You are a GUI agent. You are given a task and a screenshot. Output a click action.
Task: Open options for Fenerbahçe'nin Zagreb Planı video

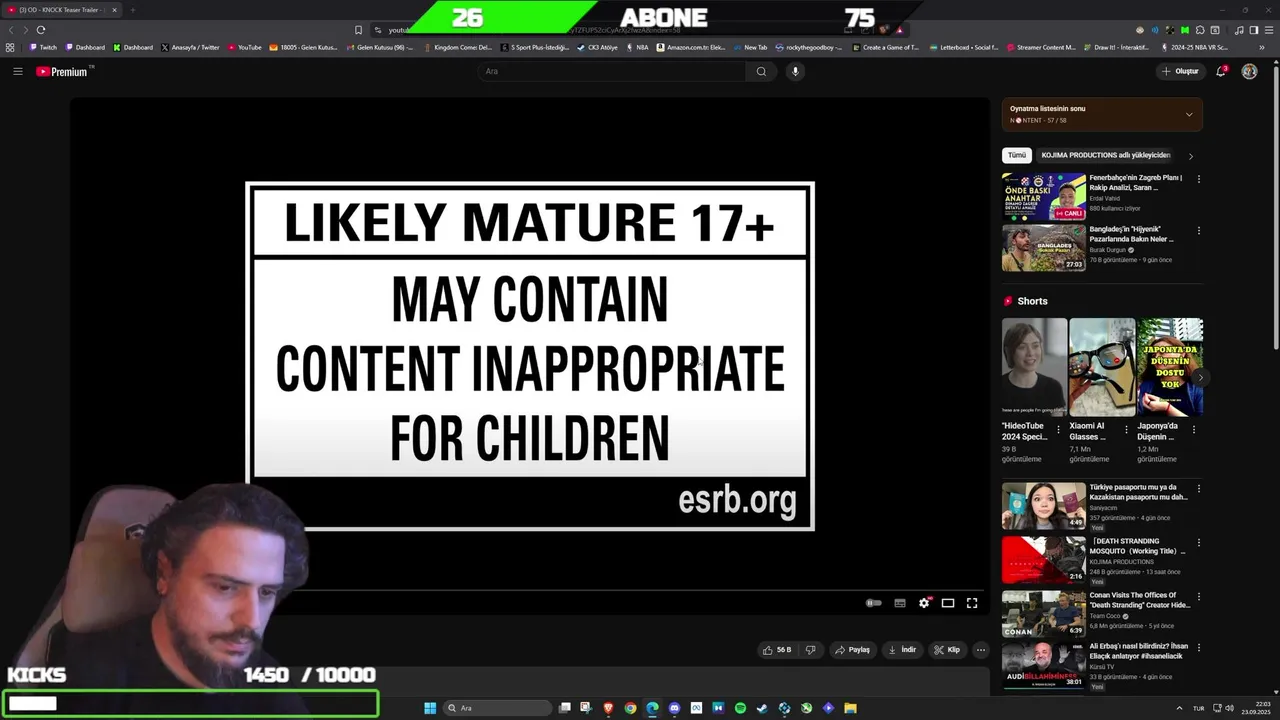(1199, 179)
